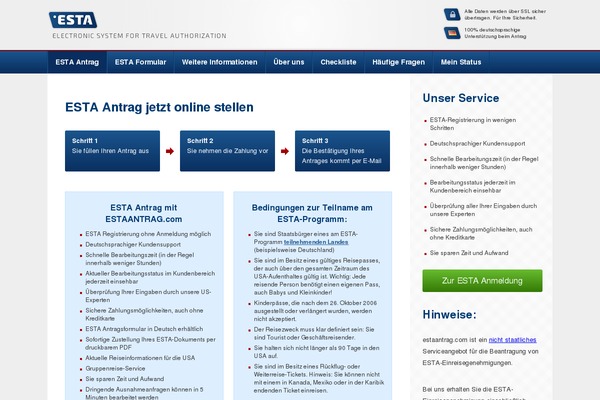Screen dimensions: 600x400
Task: Click the red arrow after Schritt 1
Action: point(170,151)
